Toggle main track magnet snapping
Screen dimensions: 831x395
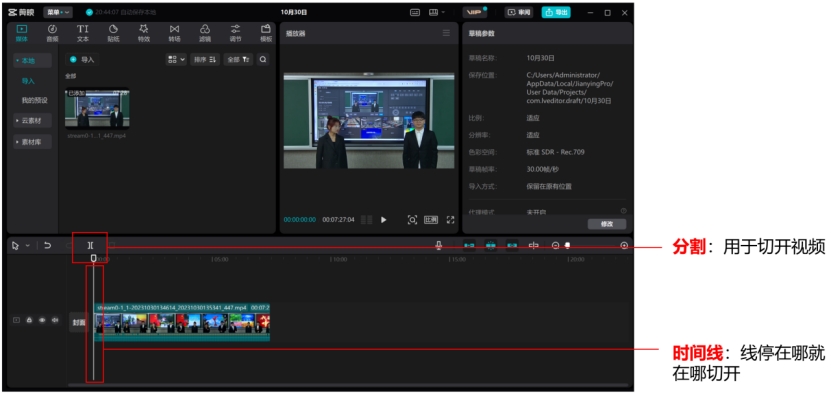pyautogui.click(x=469, y=245)
